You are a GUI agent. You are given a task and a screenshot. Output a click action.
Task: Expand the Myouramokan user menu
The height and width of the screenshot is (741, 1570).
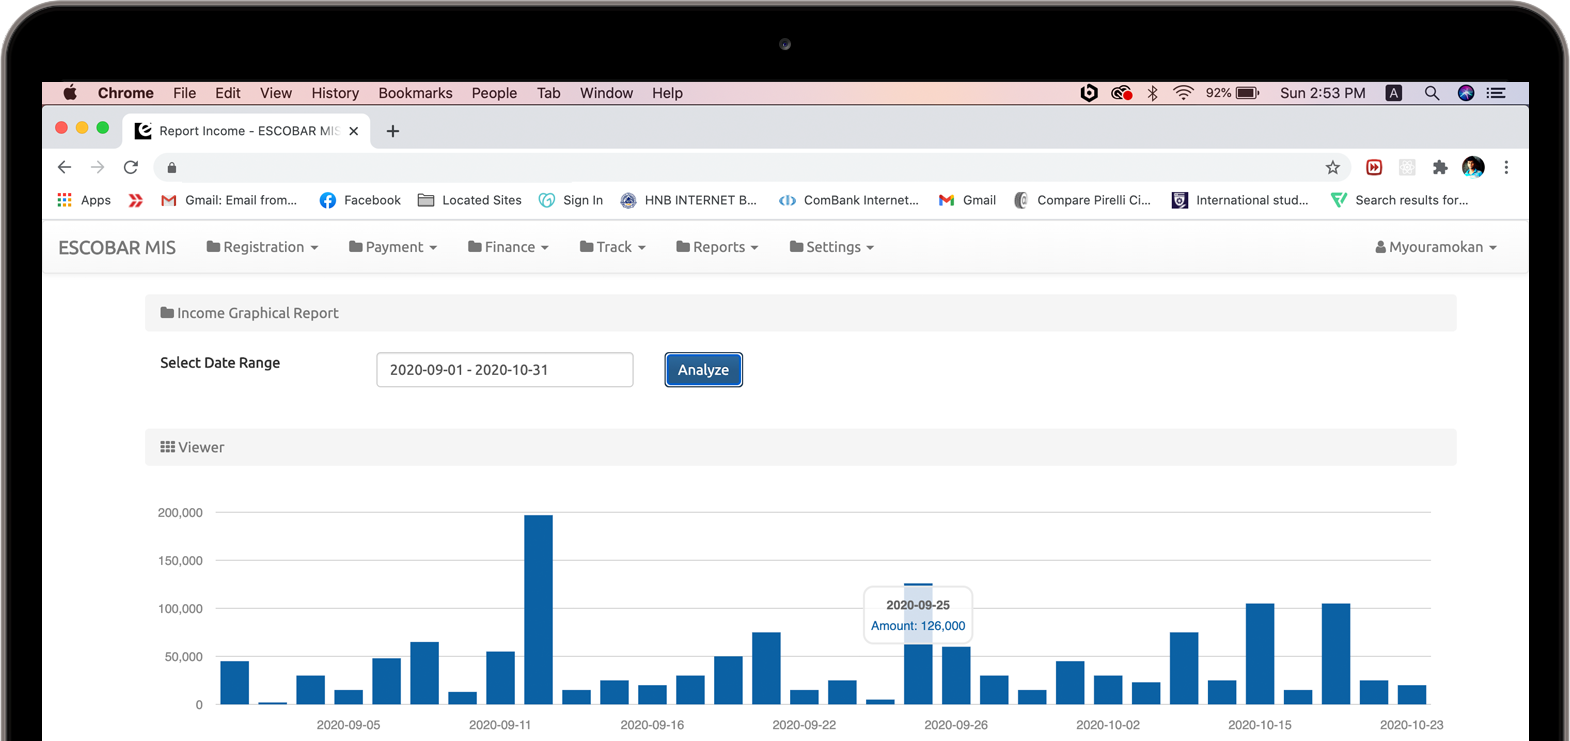[x=1435, y=247]
